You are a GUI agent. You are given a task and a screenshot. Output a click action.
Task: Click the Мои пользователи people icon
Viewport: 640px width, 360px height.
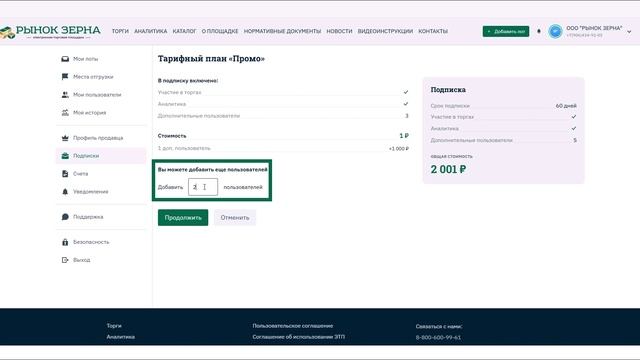point(65,95)
